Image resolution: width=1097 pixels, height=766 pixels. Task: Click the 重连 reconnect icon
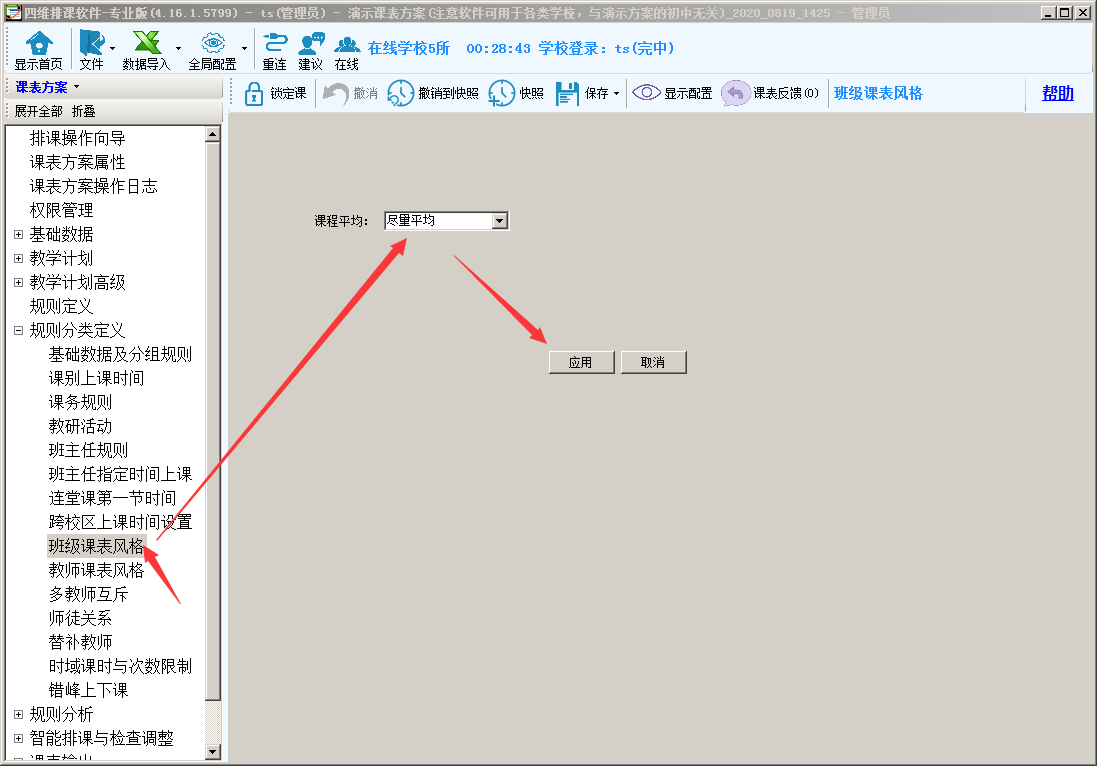coord(274,44)
